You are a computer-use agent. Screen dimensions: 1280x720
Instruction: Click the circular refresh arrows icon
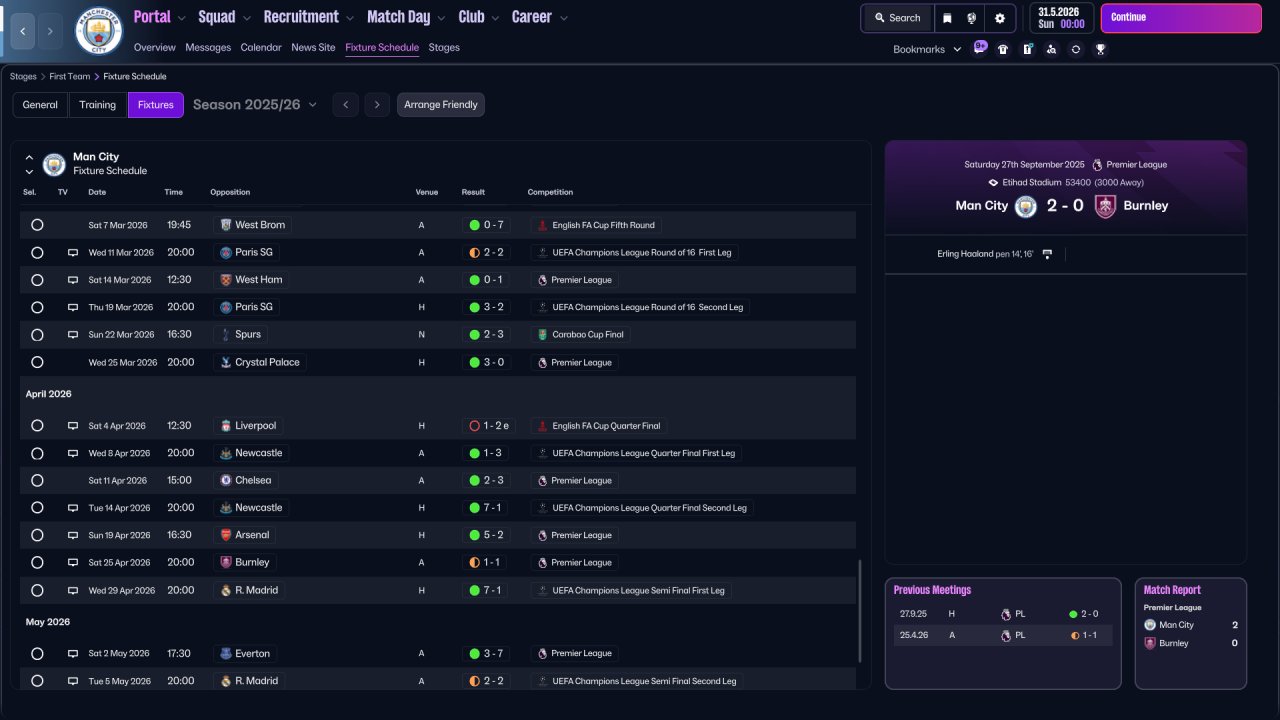tap(1076, 49)
